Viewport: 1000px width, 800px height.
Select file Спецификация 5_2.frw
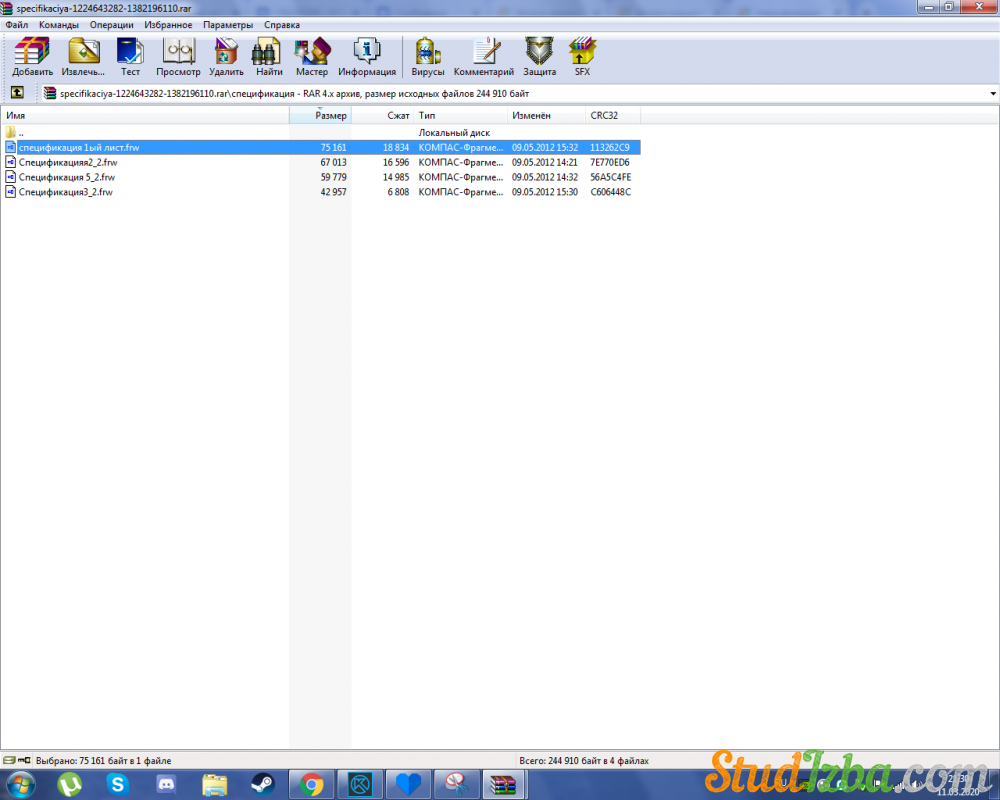click(66, 177)
